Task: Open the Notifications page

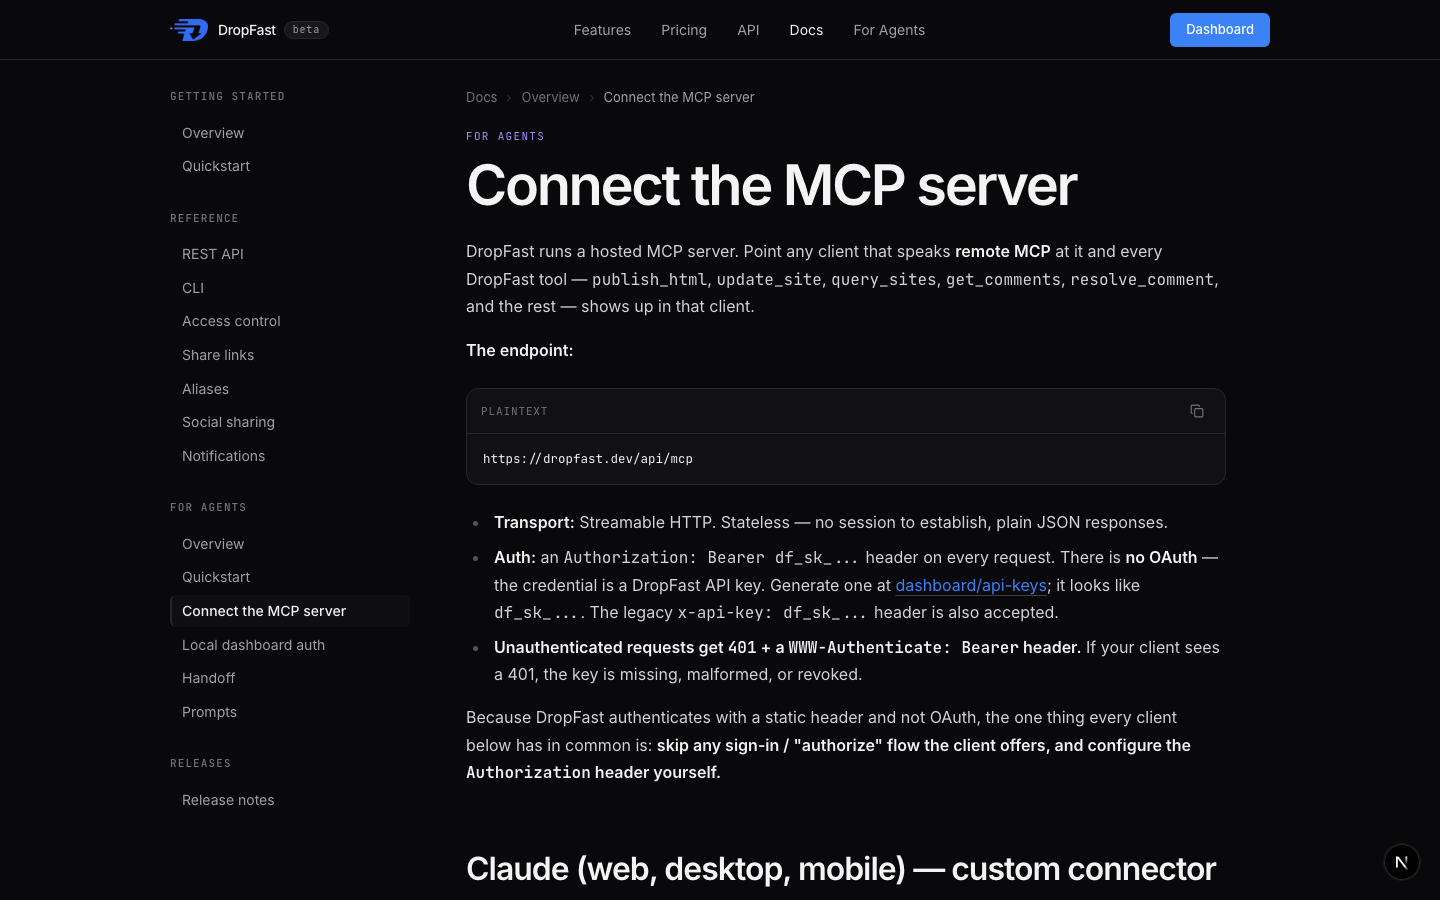Action: pyautogui.click(x=290, y=456)
